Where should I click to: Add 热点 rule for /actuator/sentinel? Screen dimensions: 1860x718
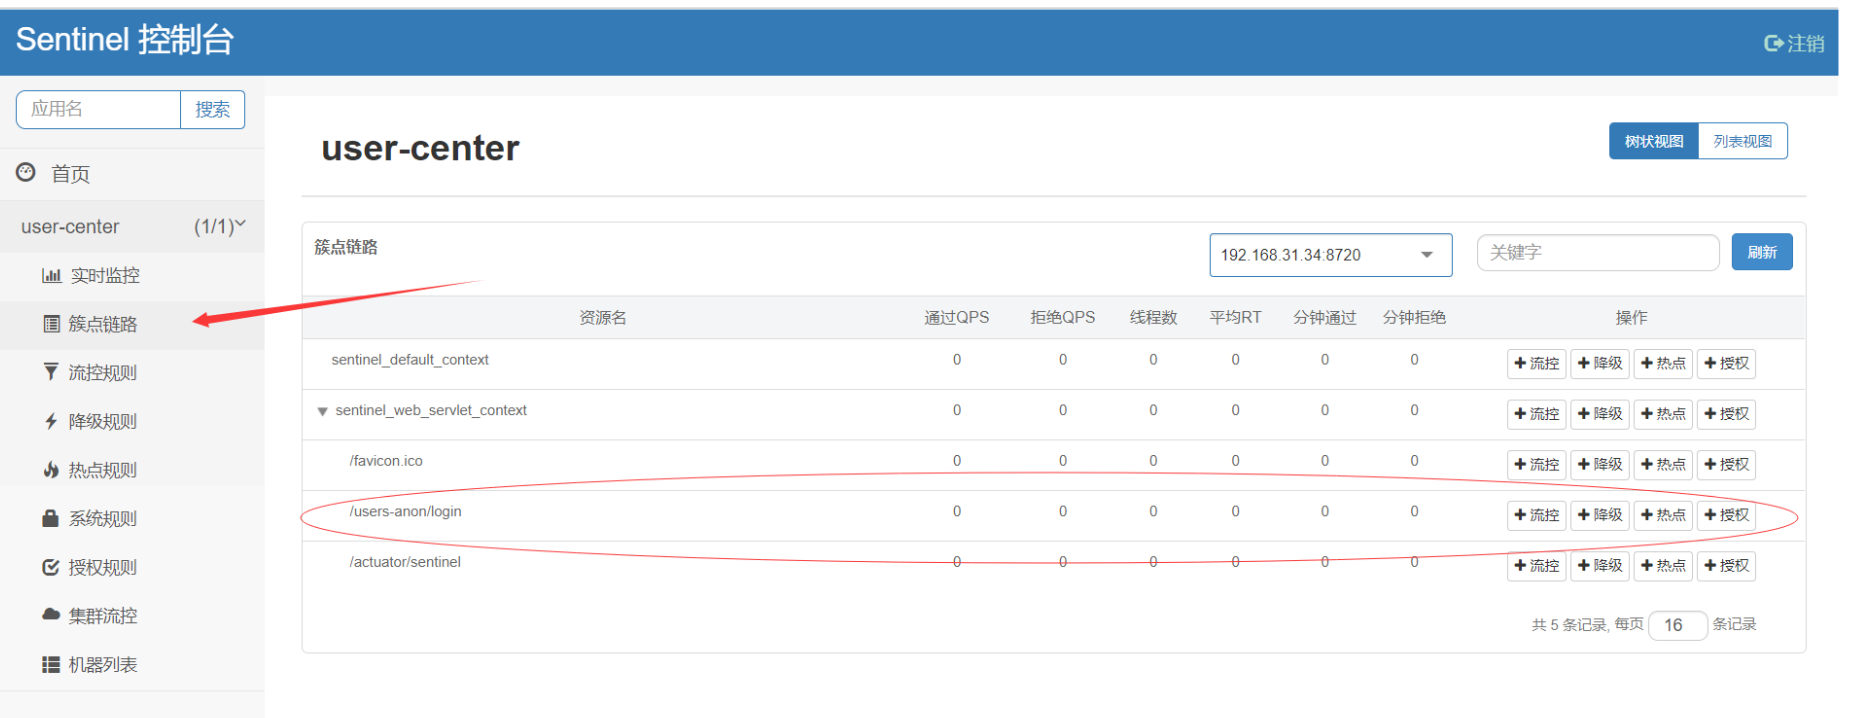[x=1663, y=566]
